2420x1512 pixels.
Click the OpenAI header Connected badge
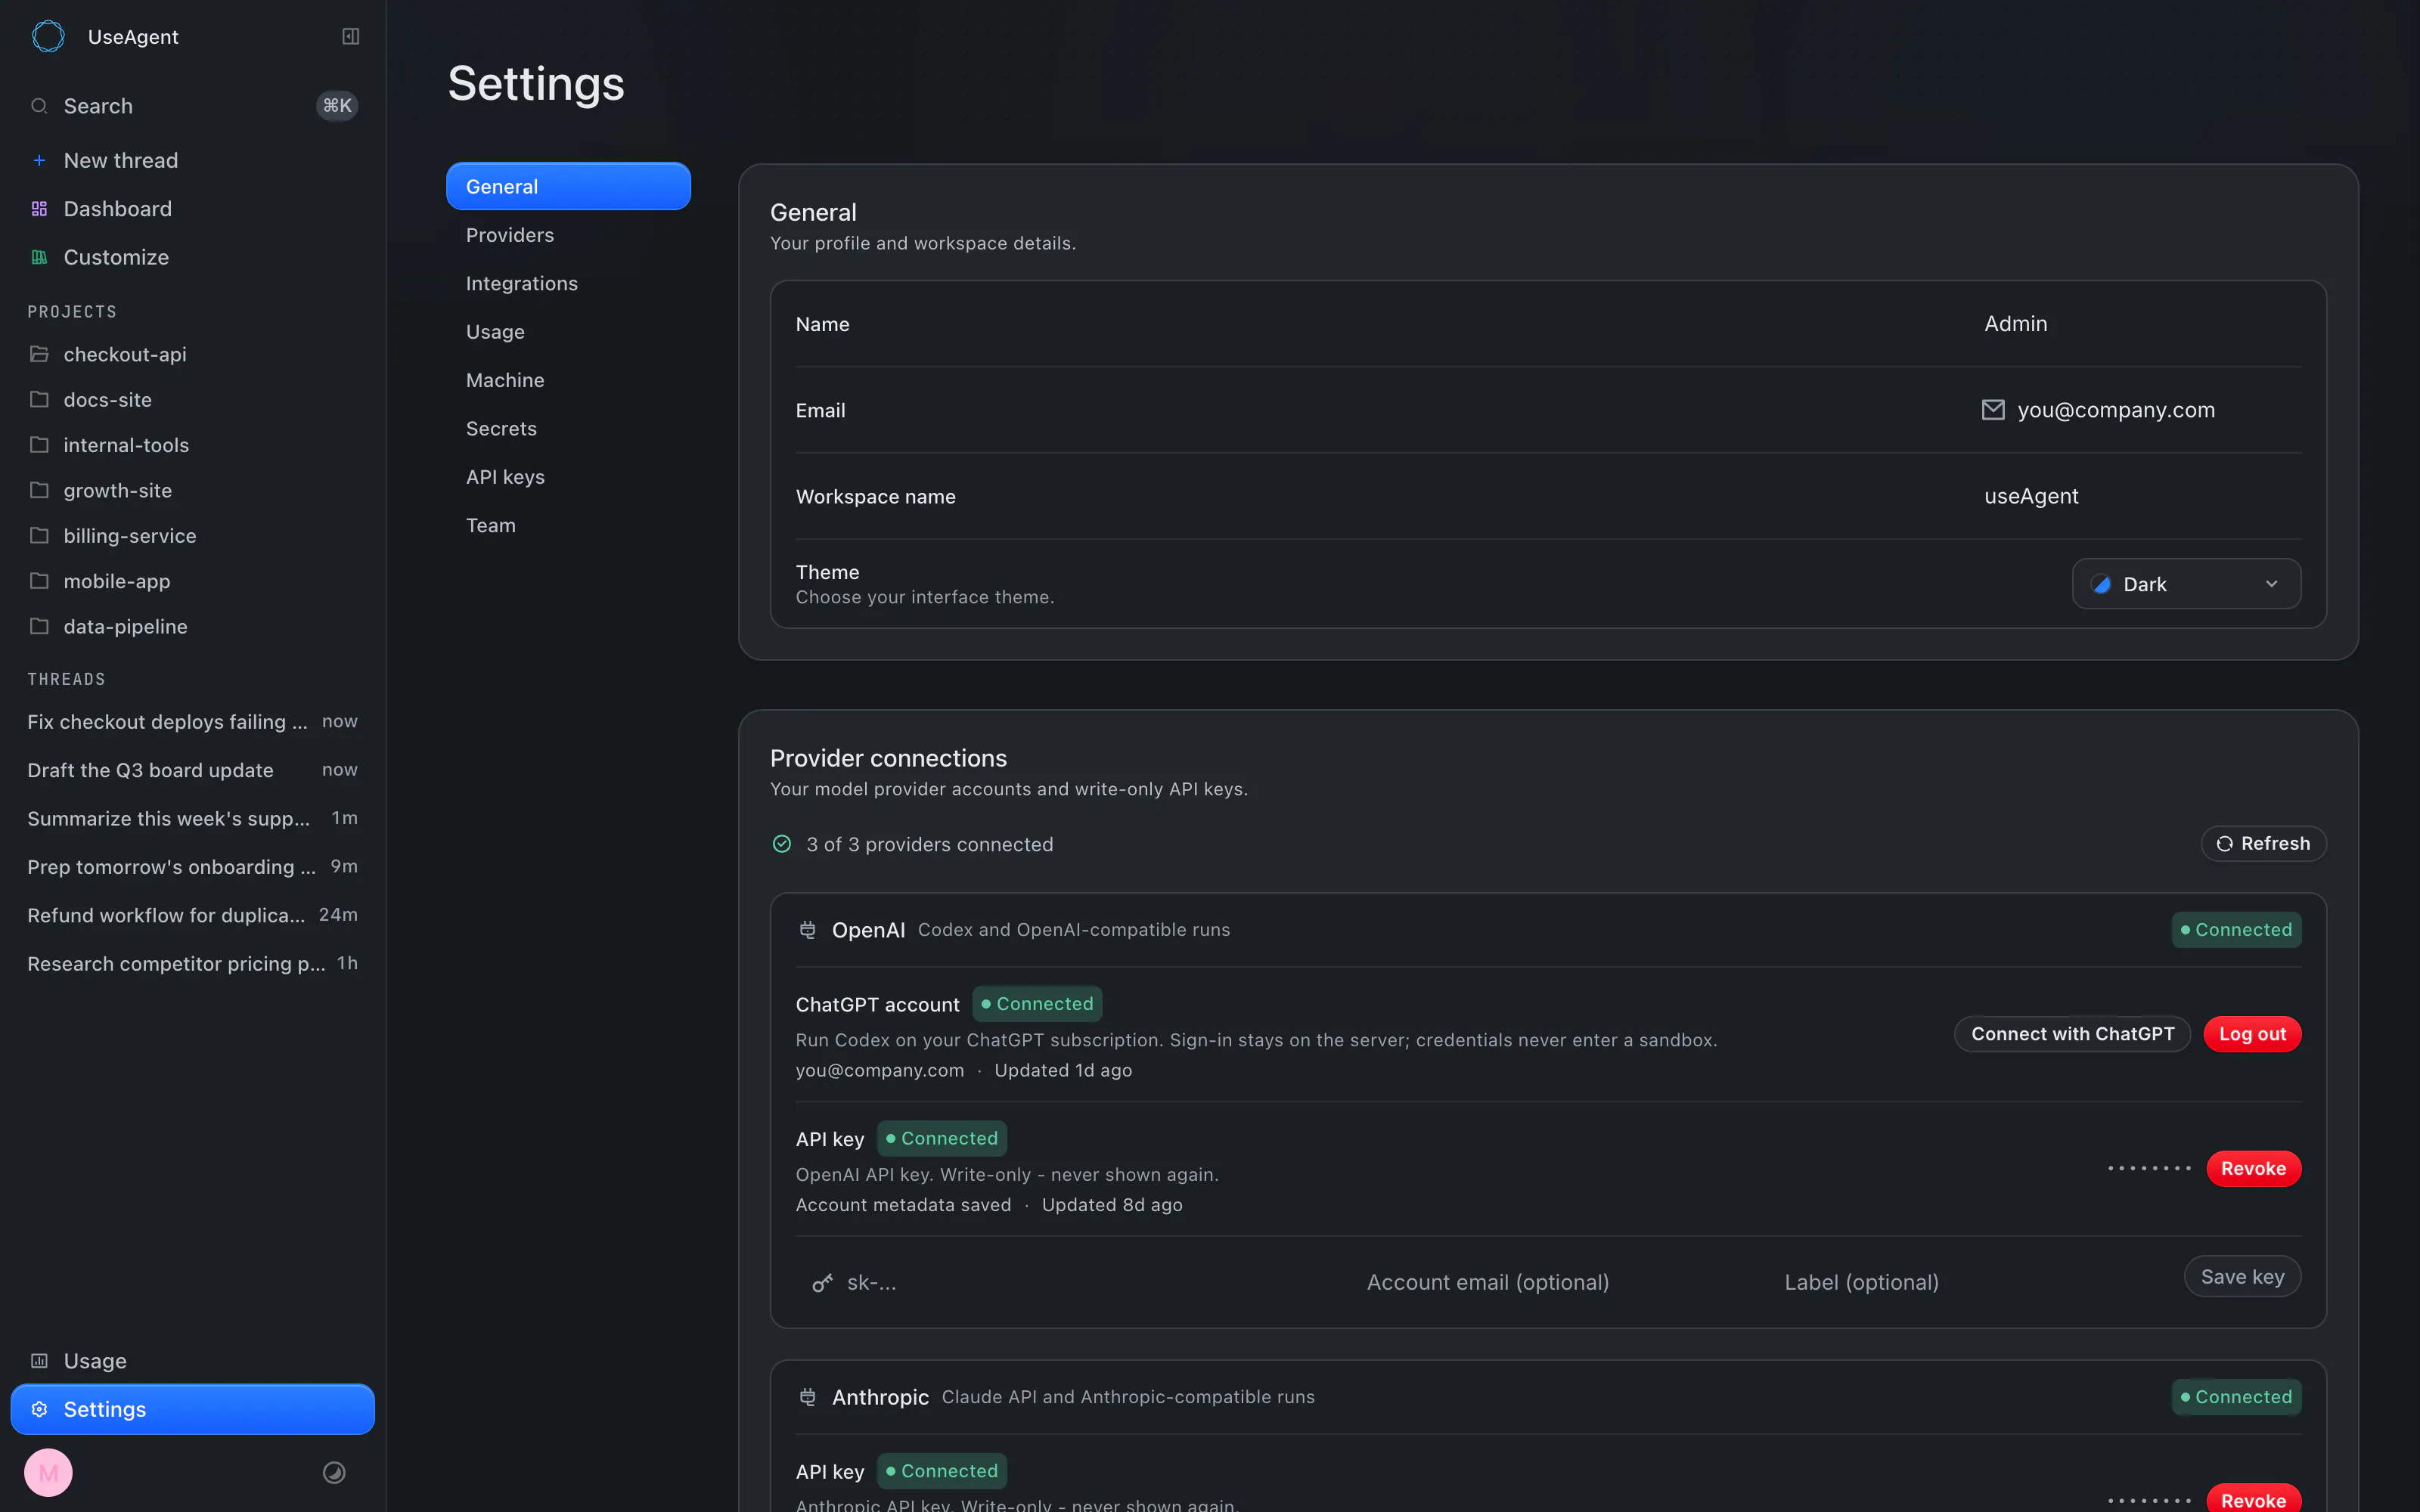[x=2236, y=930]
